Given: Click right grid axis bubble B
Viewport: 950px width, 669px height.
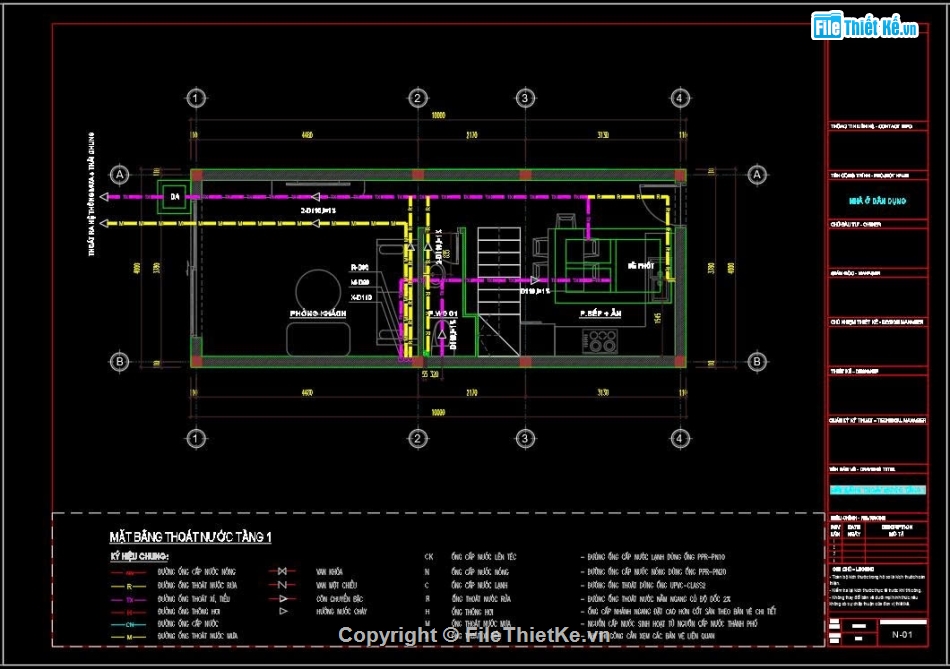Looking at the screenshot, I should [x=756, y=361].
